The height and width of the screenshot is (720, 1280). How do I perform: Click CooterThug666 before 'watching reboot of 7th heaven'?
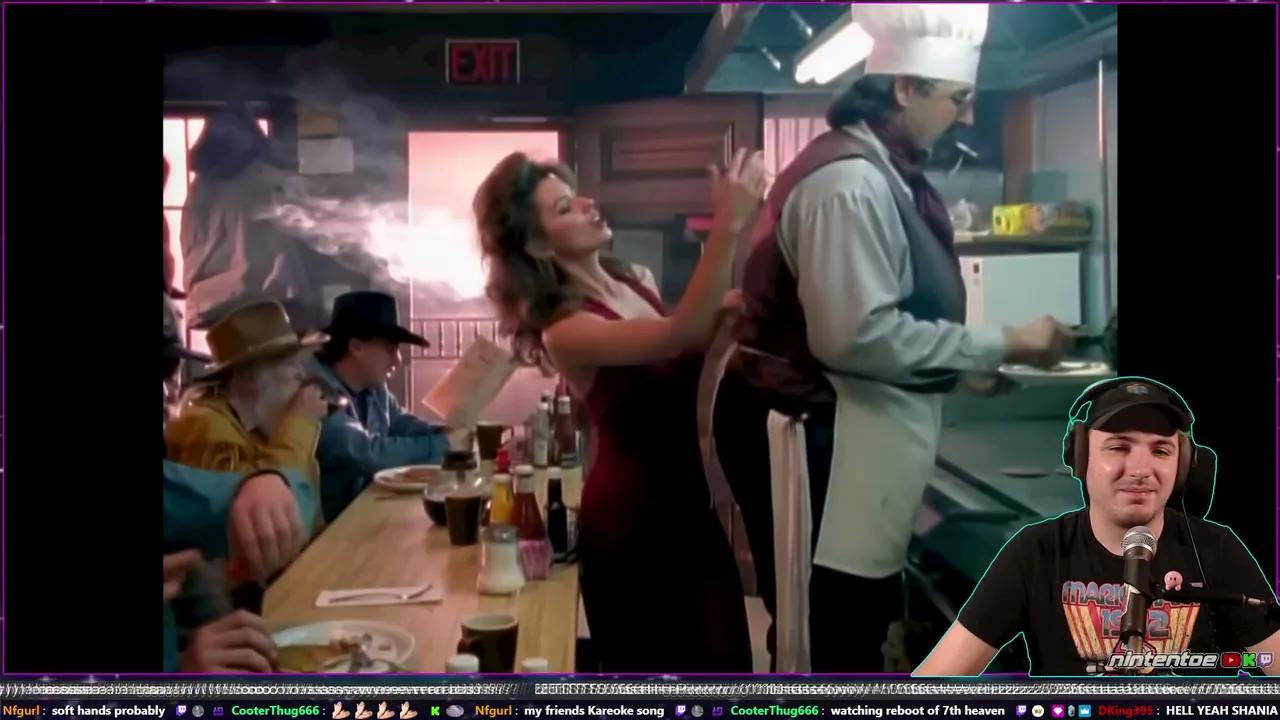pyautogui.click(x=775, y=711)
